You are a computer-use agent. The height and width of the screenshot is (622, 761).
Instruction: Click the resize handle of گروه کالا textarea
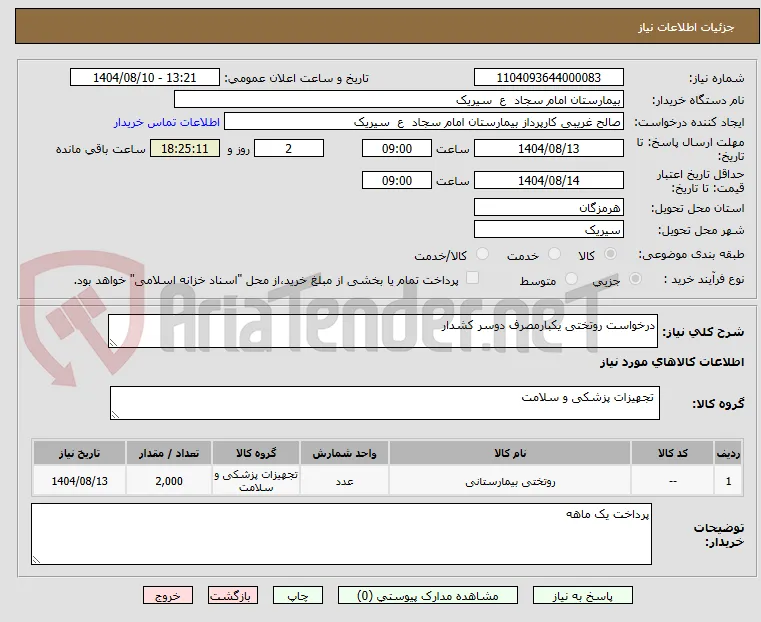click(x=115, y=414)
